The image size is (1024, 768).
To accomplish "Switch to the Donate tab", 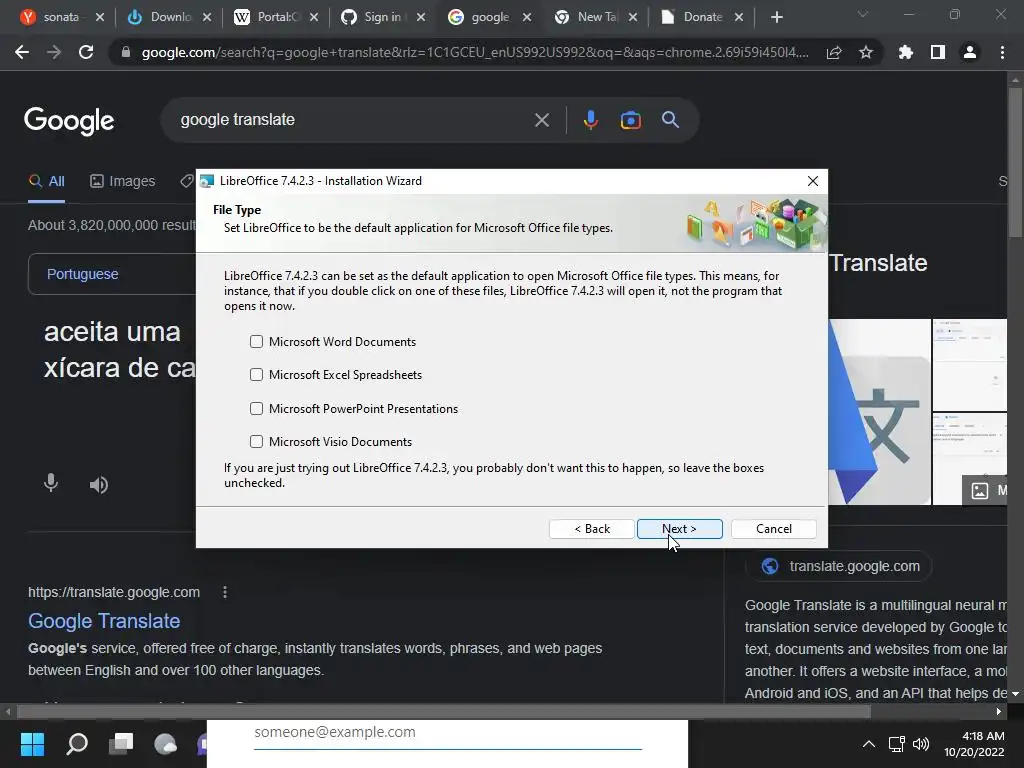I will pos(702,17).
